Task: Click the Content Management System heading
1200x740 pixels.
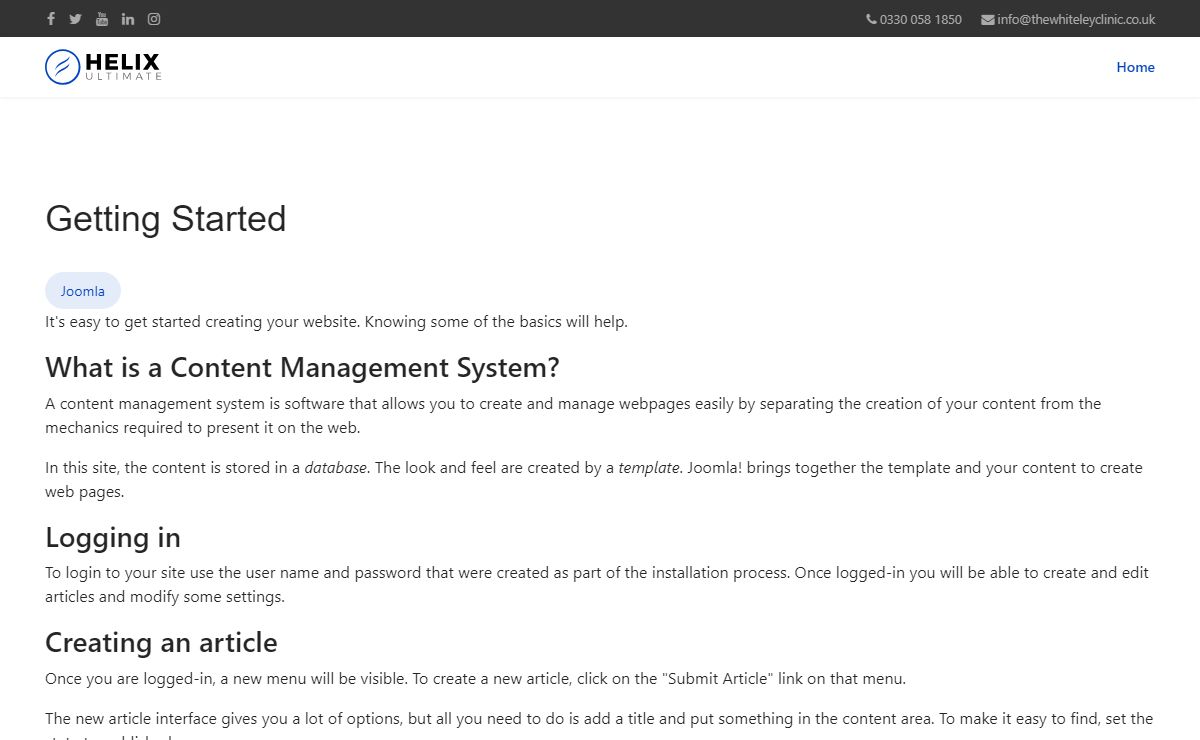Action: click(302, 367)
